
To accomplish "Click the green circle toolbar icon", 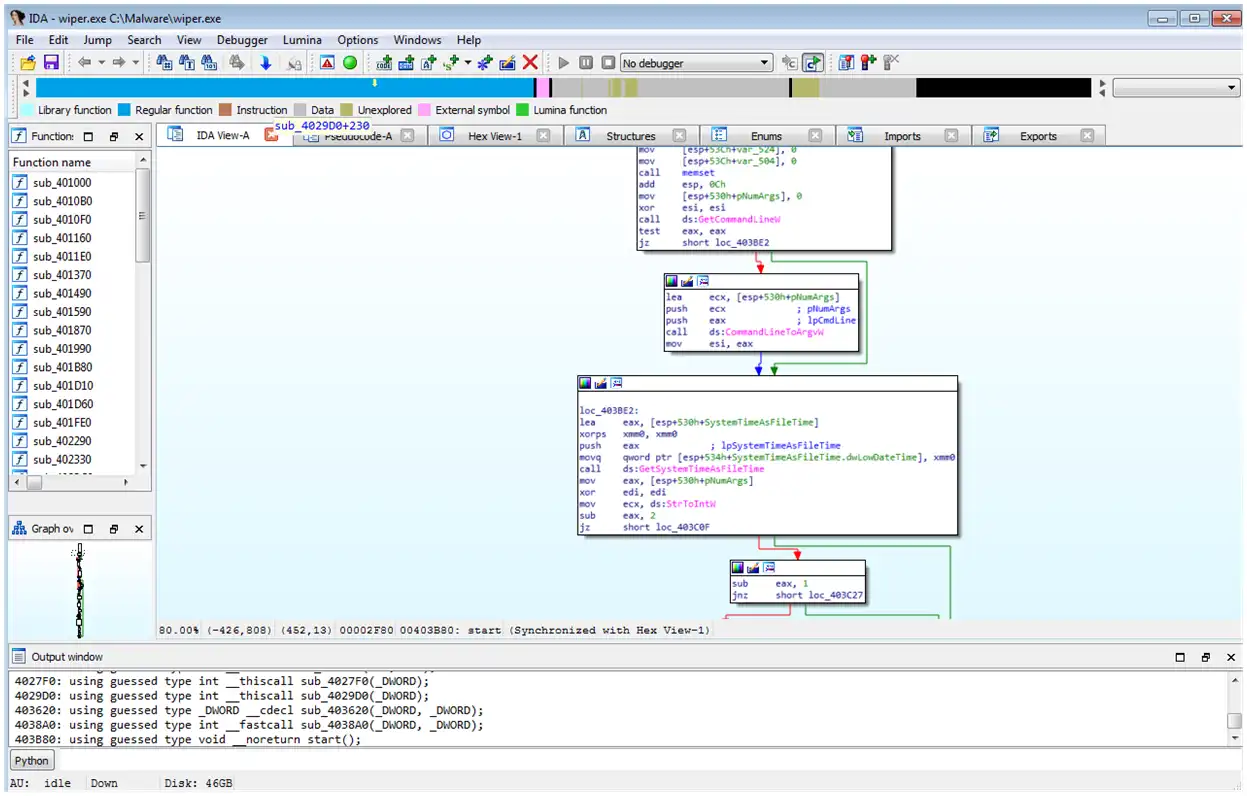I will coord(350,63).
